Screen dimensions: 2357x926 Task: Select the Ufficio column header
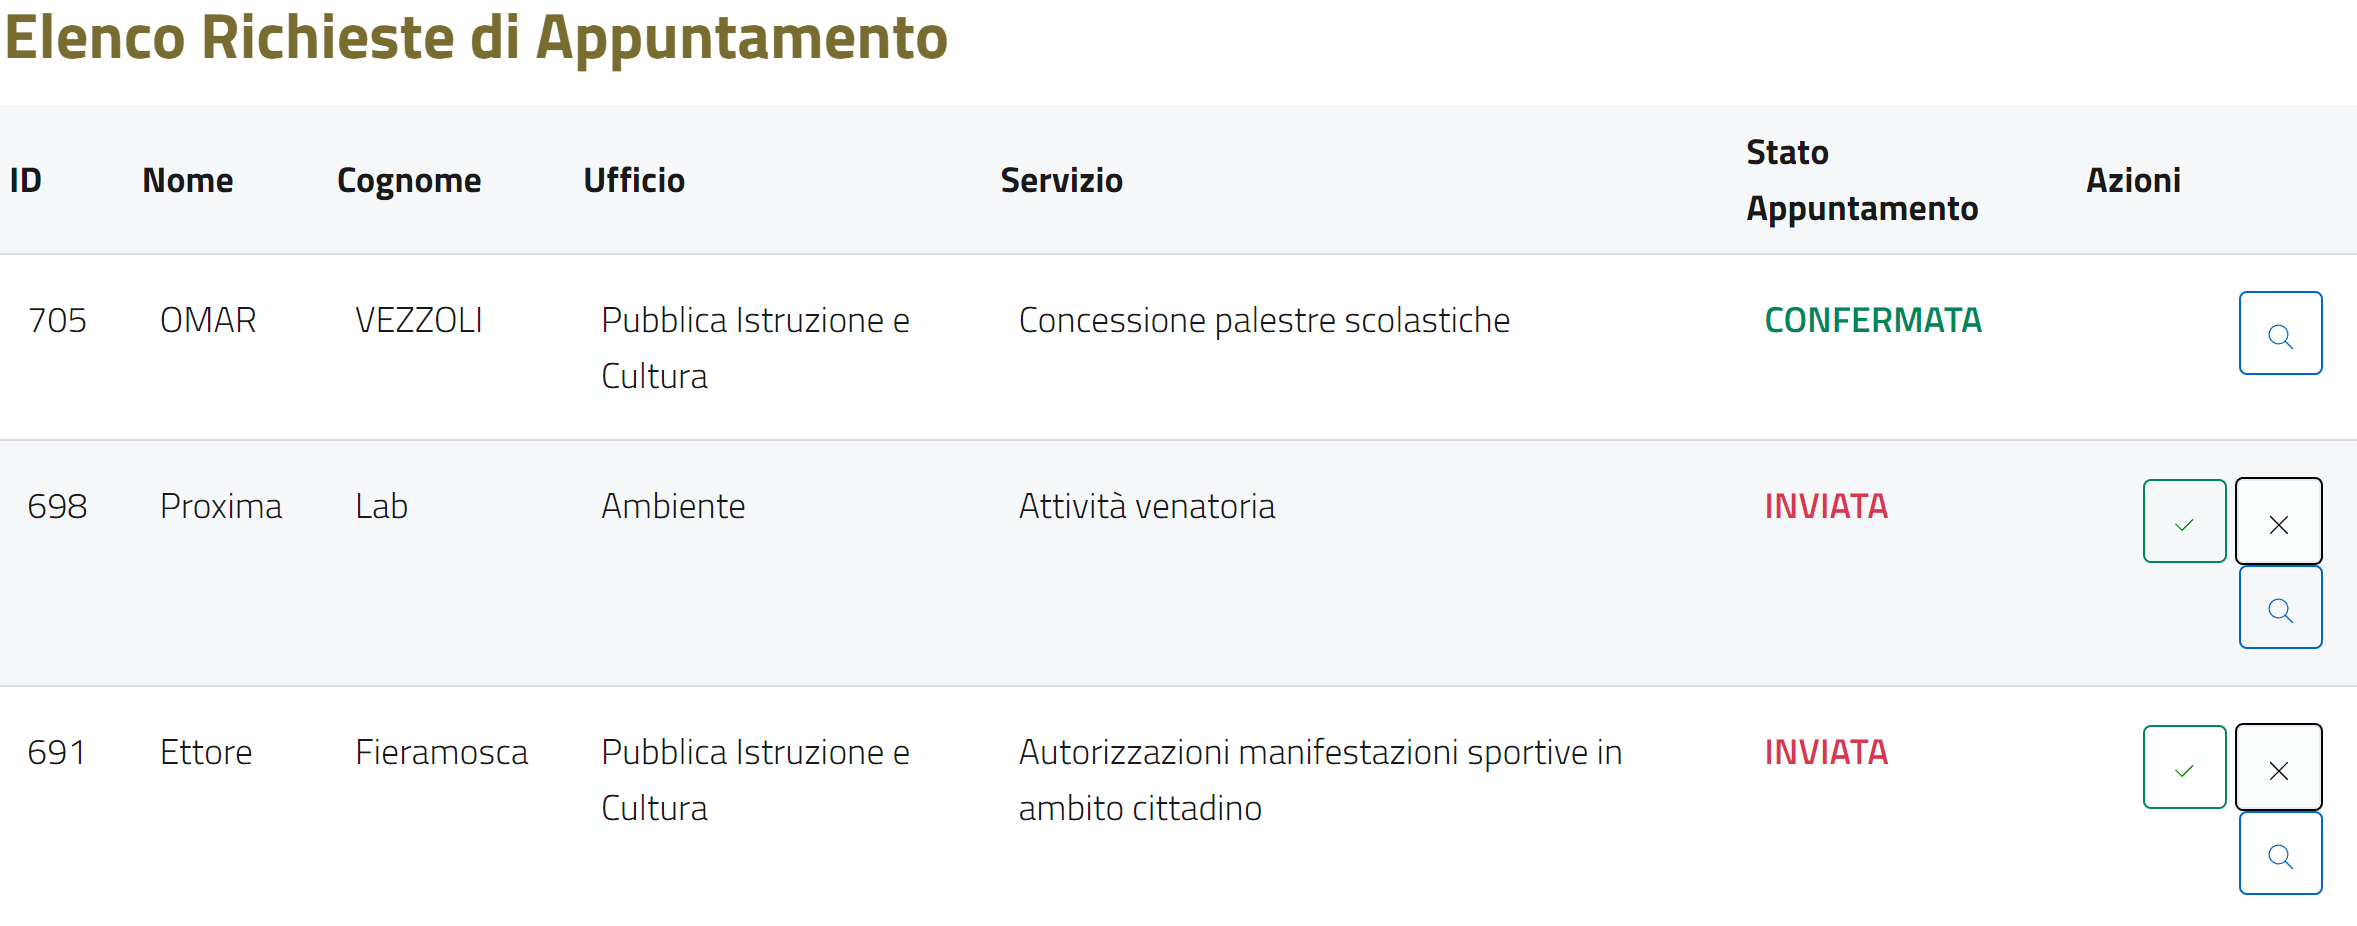pos(634,180)
